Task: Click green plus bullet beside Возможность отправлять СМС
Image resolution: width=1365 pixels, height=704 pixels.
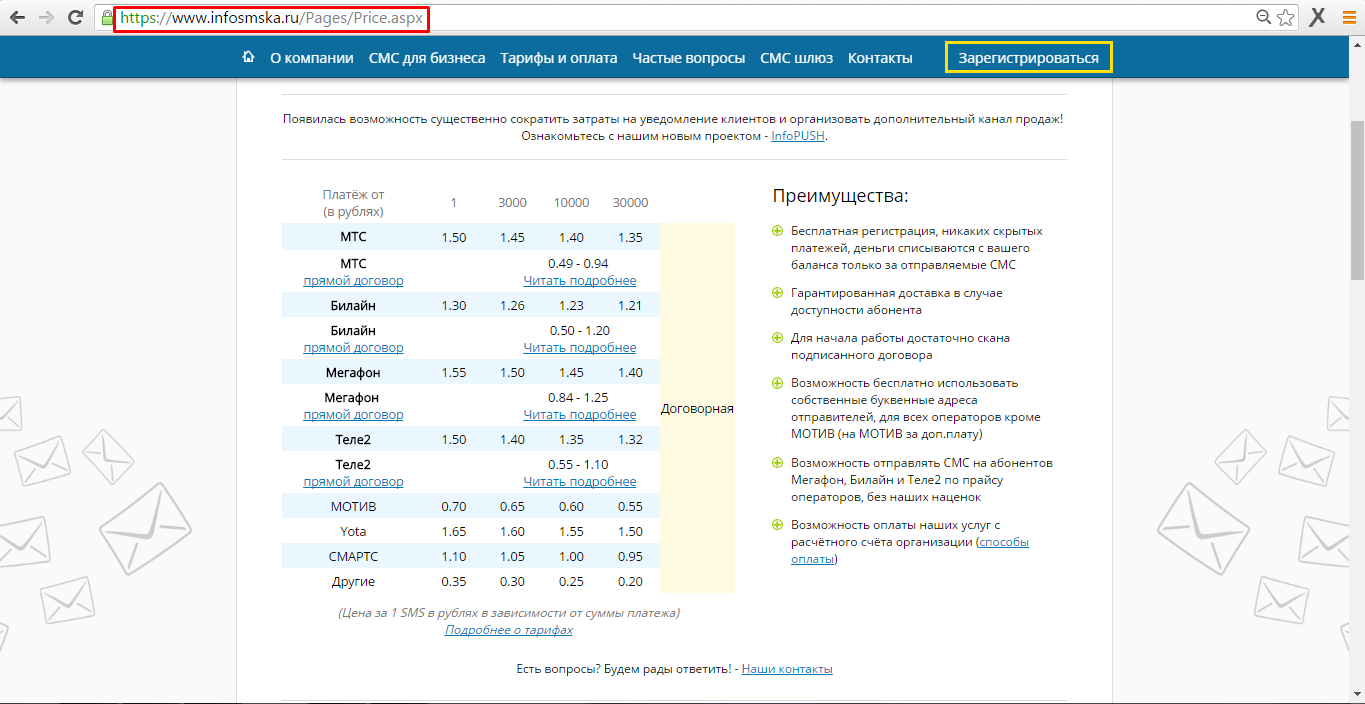Action: pos(777,463)
